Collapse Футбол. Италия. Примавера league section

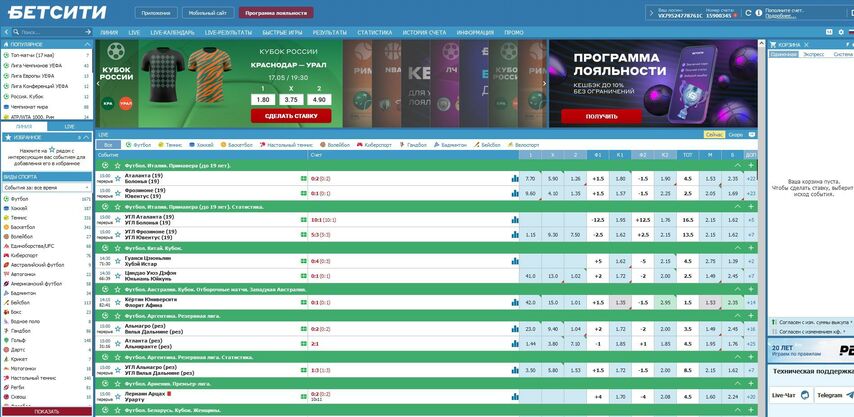click(x=738, y=165)
